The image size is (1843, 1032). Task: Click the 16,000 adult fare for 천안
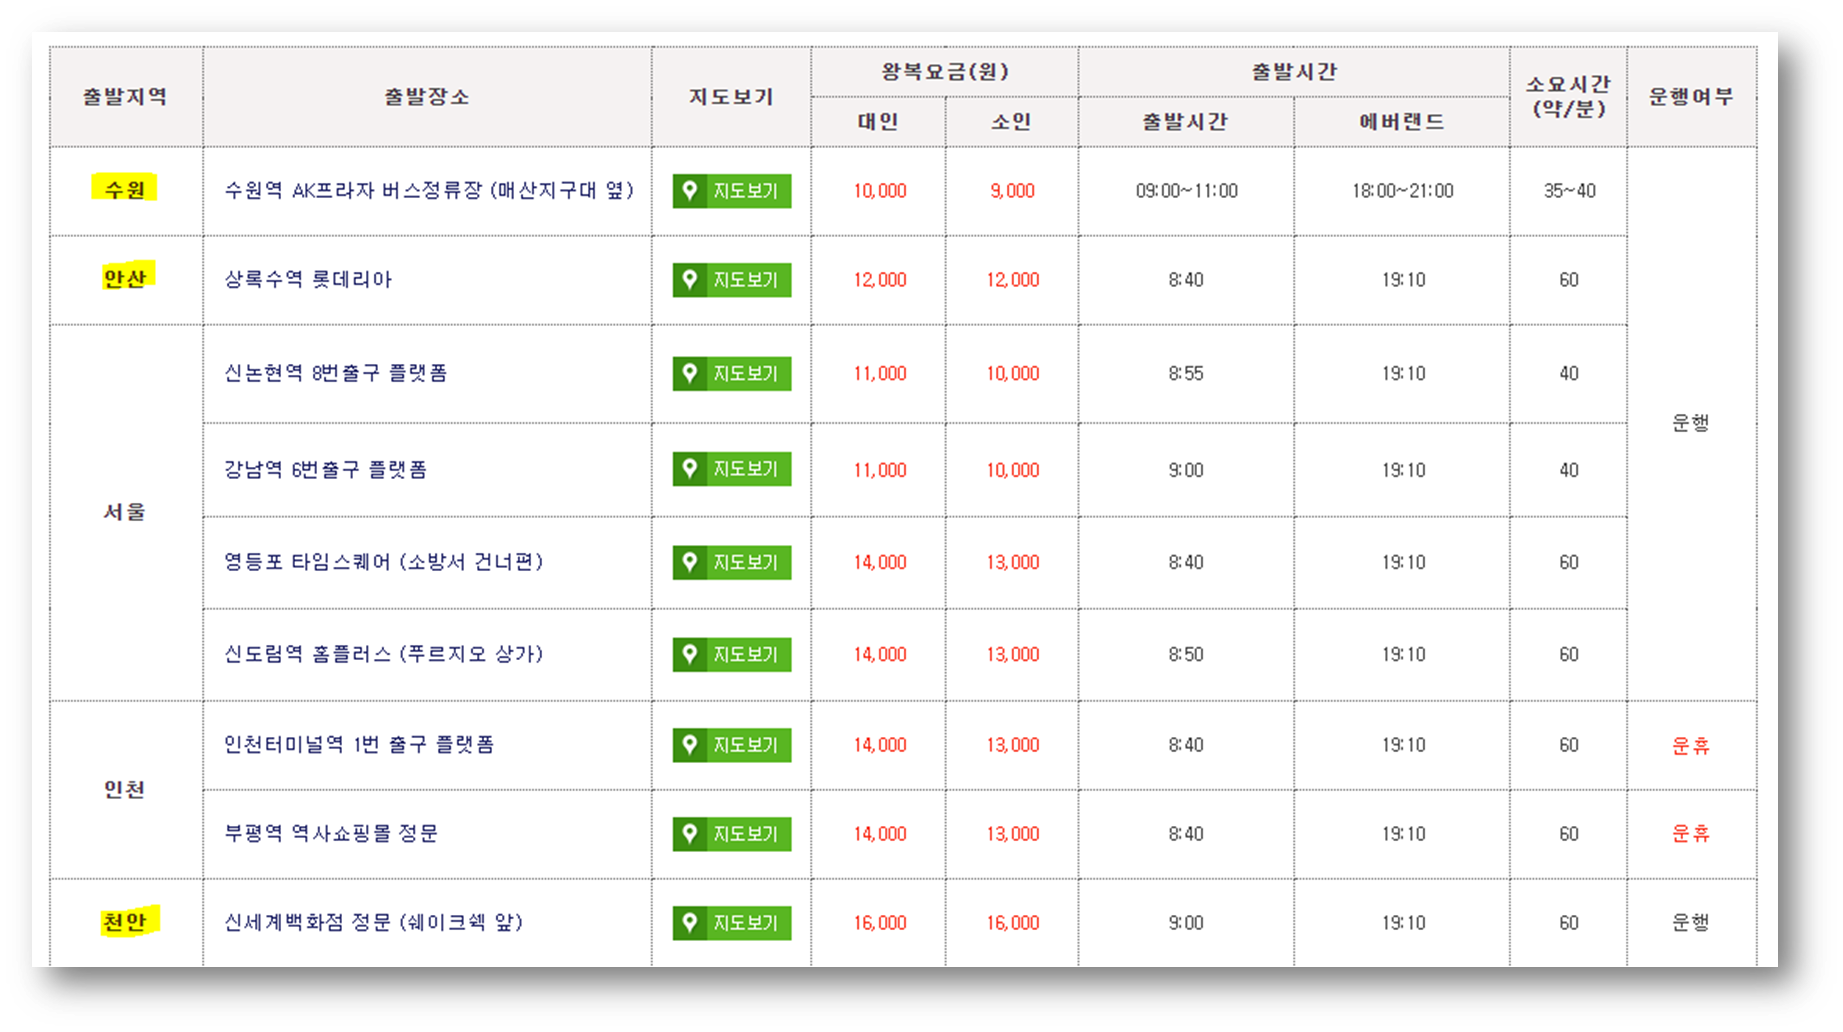click(879, 923)
